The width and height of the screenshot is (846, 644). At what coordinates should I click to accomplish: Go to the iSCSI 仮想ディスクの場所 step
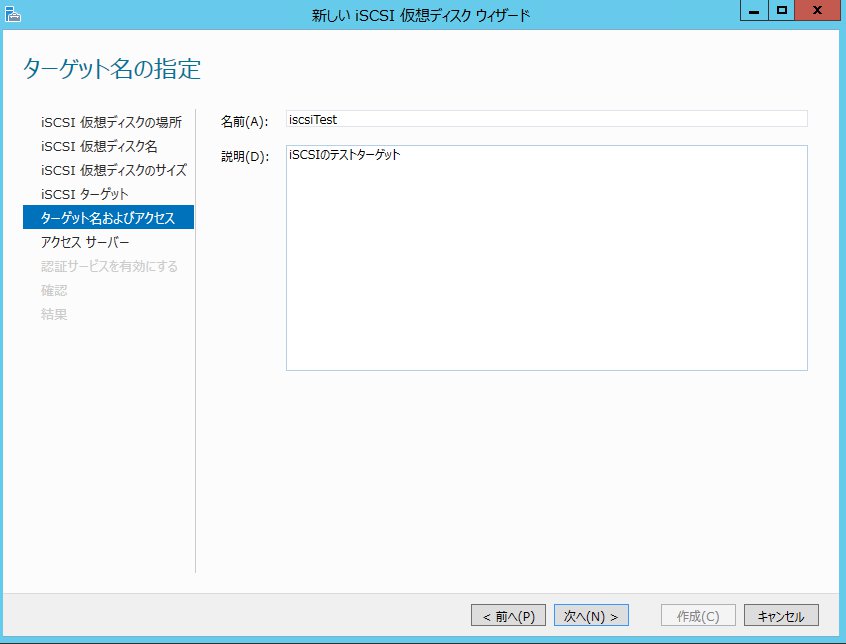pyautogui.click(x=111, y=122)
